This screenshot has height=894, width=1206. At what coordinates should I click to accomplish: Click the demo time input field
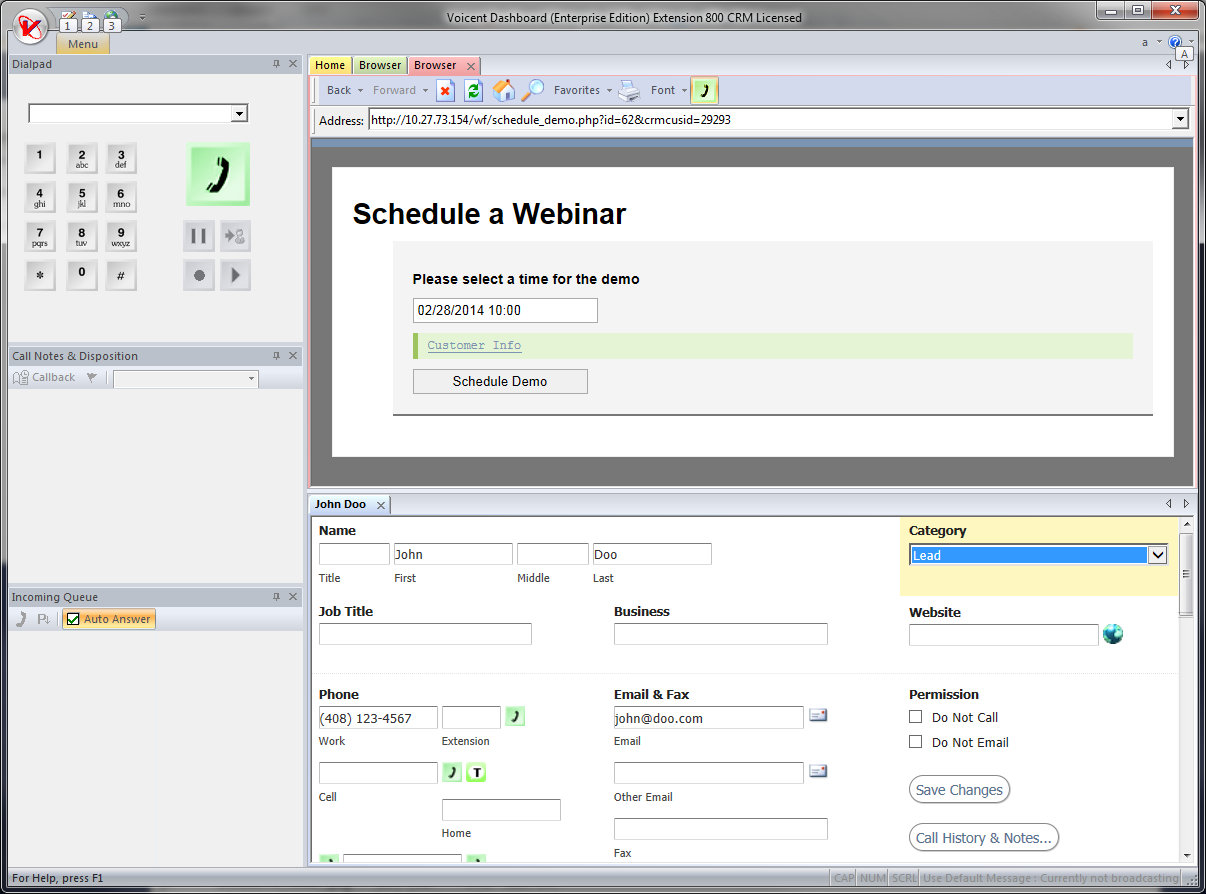click(x=505, y=310)
